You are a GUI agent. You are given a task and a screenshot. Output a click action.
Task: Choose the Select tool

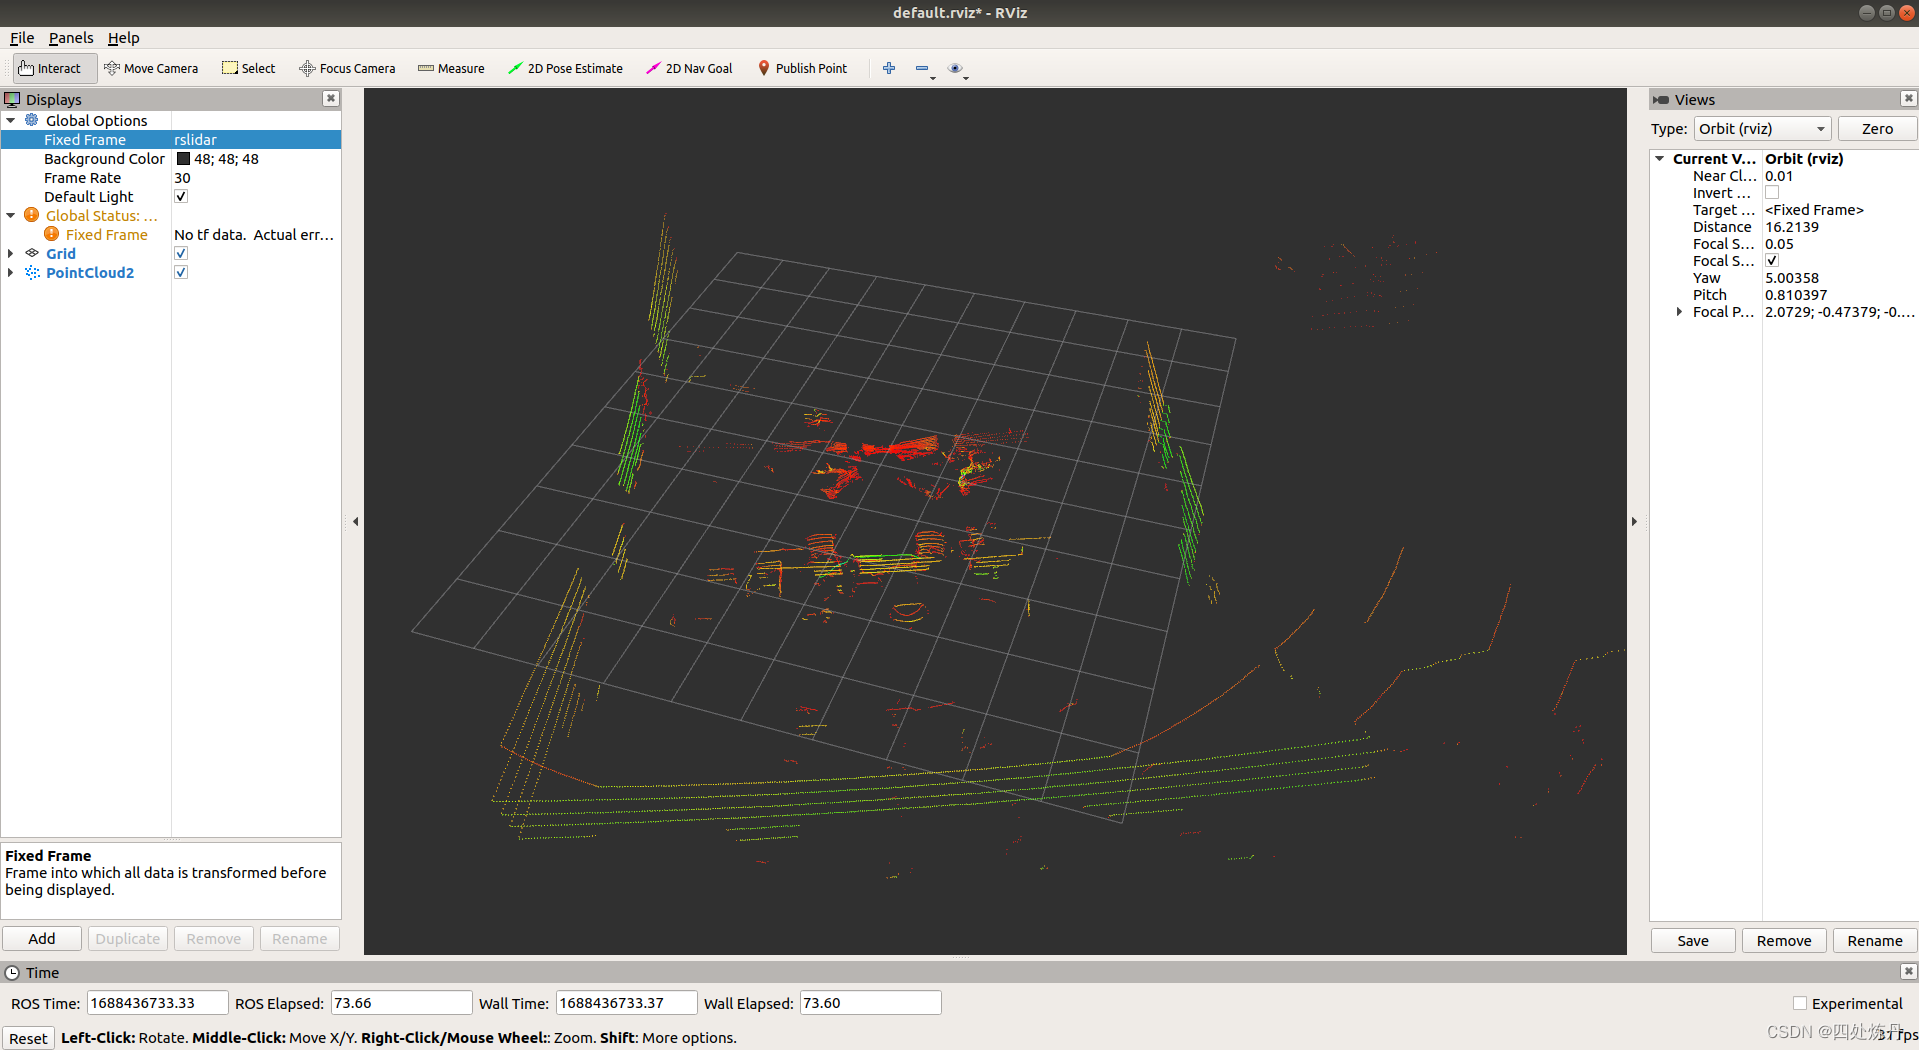[249, 68]
